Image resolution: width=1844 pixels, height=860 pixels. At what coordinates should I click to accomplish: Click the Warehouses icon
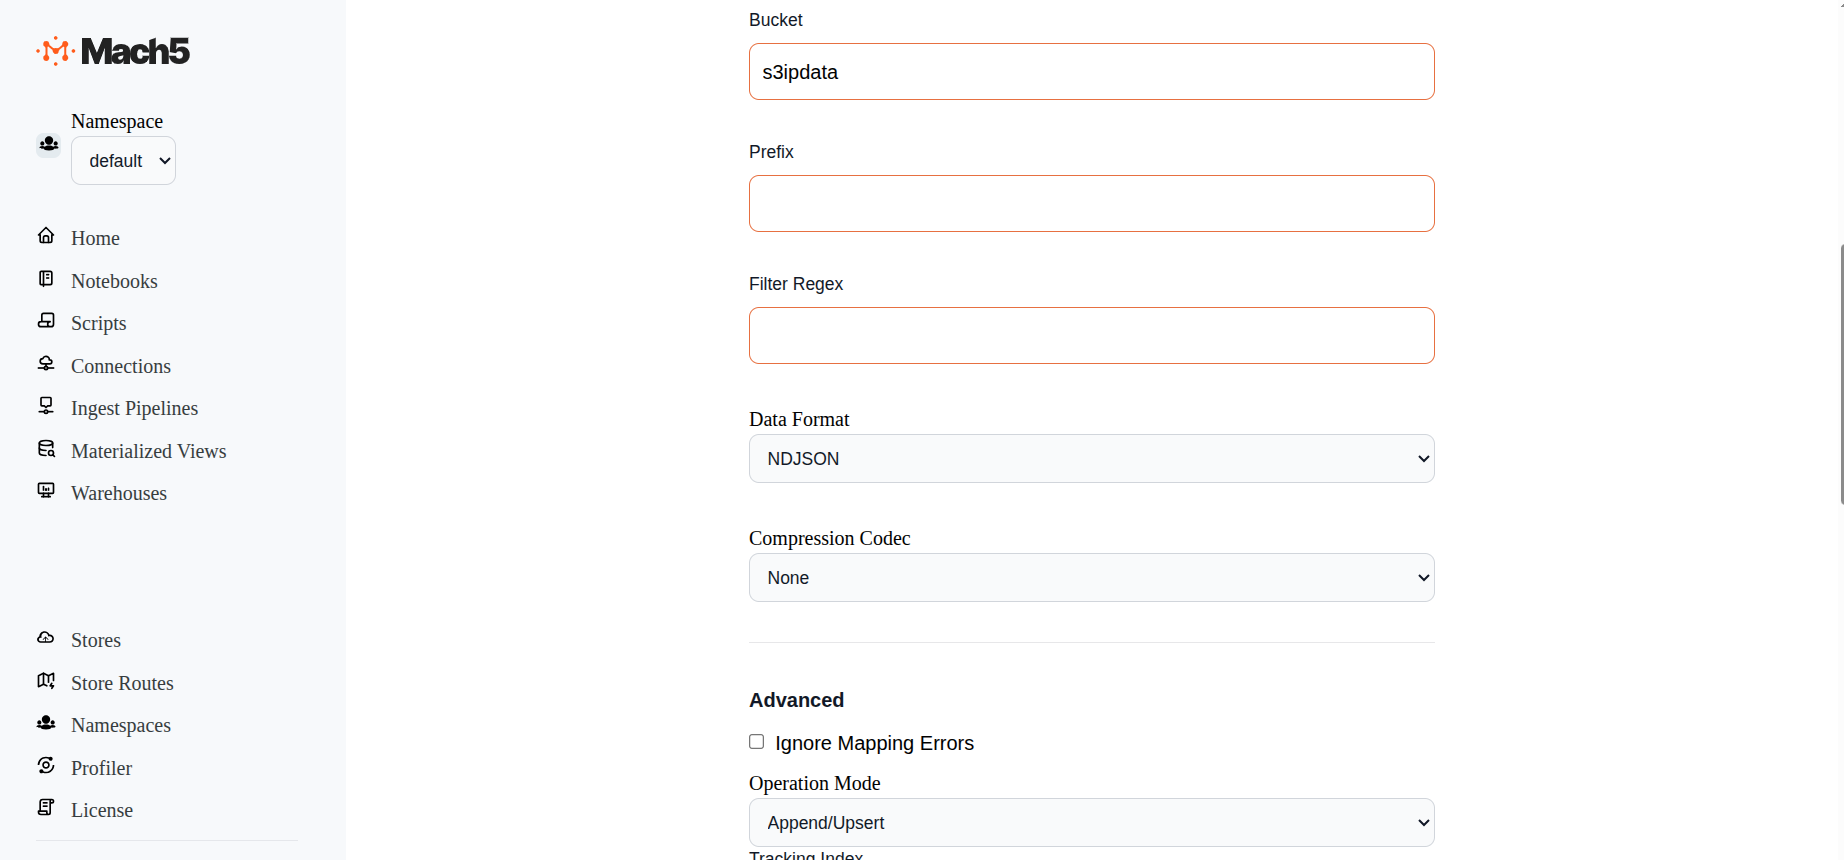tap(46, 491)
